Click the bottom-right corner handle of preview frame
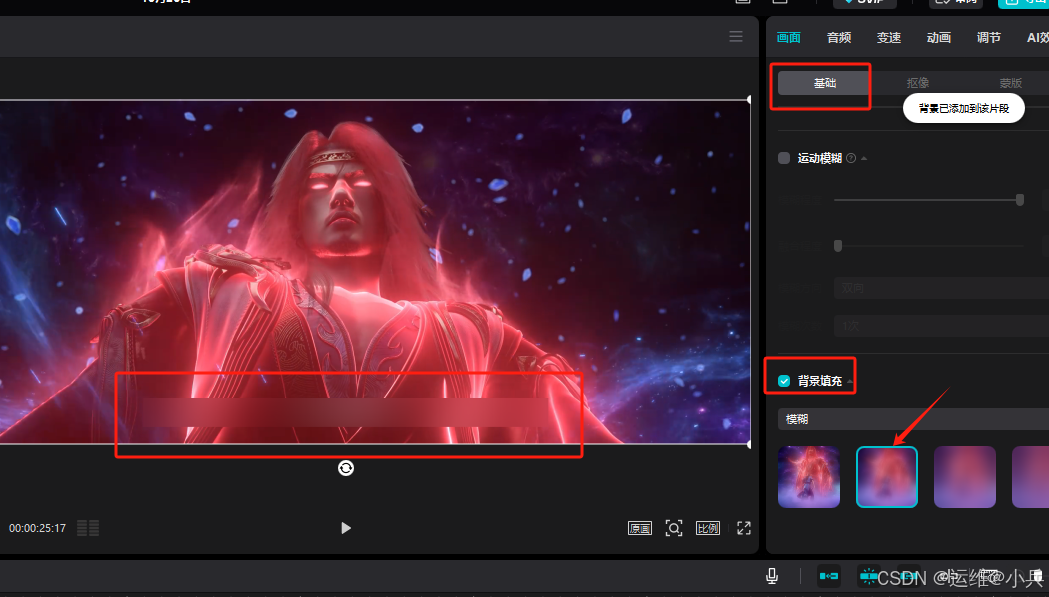The width and height of the screenshot is (1049, 597). coord(749,444)
